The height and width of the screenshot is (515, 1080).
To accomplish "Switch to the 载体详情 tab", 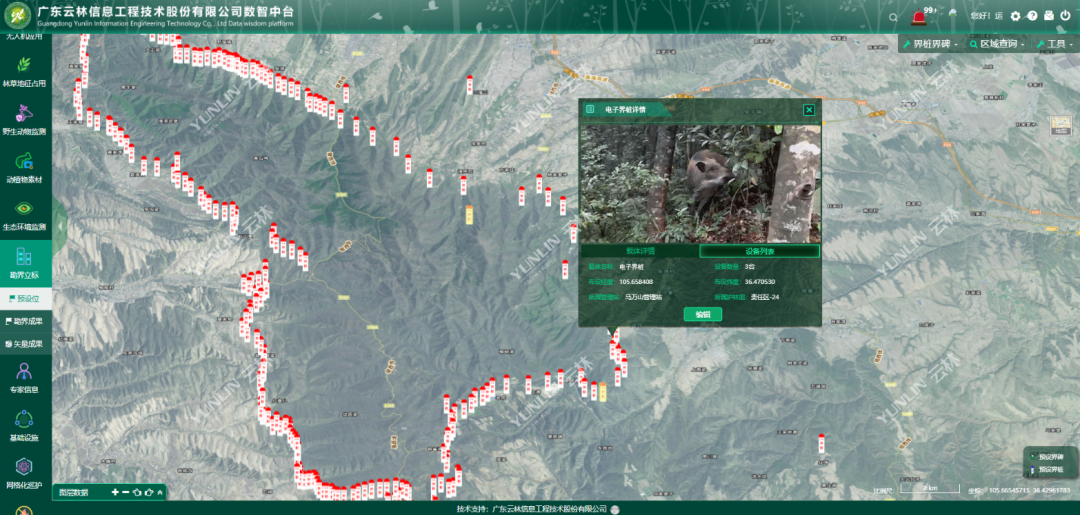I will tap(640, 251).
